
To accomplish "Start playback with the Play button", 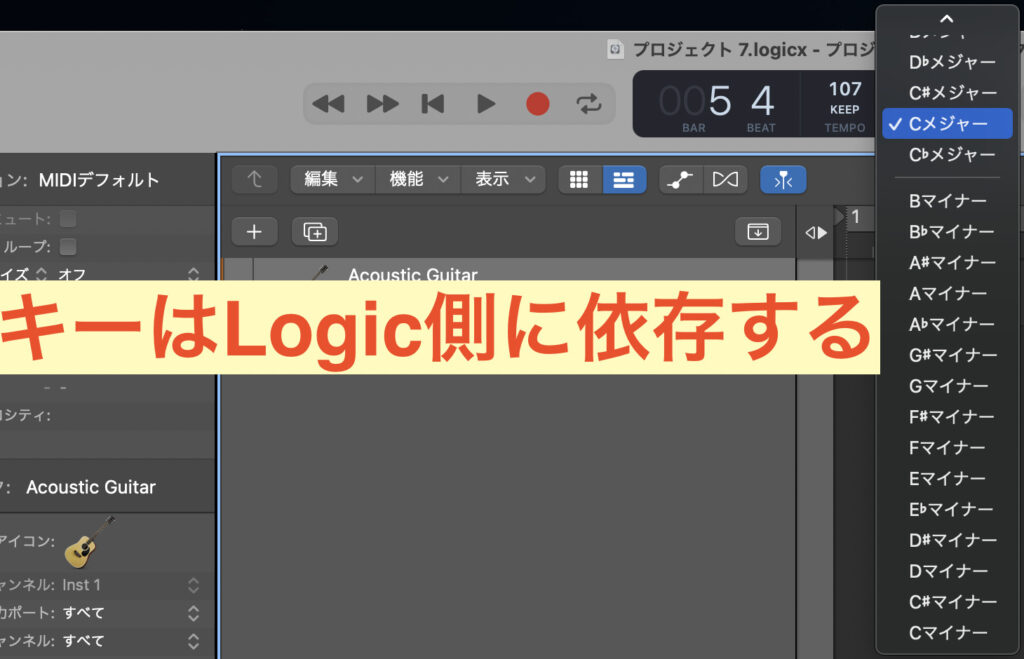I will (x=485, y=104).
